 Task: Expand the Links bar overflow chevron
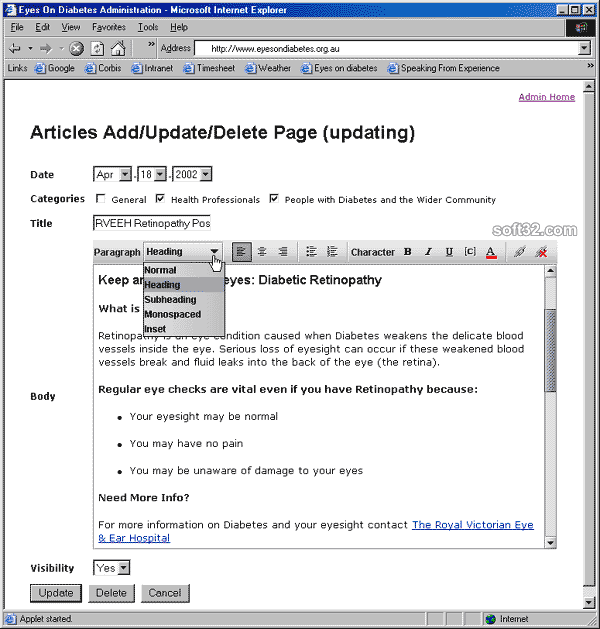tap(590, 65)
